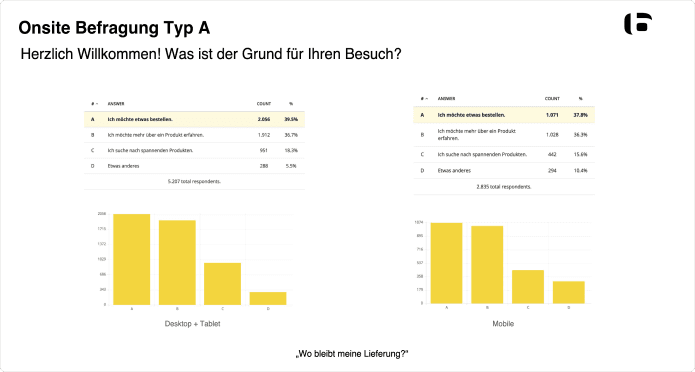Select the ANSWER column header in Desktop table

(116, 104)
